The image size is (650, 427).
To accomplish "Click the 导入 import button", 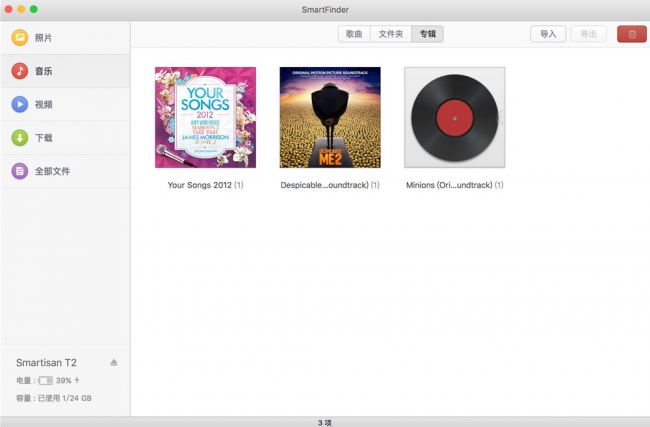I will 548,34.
